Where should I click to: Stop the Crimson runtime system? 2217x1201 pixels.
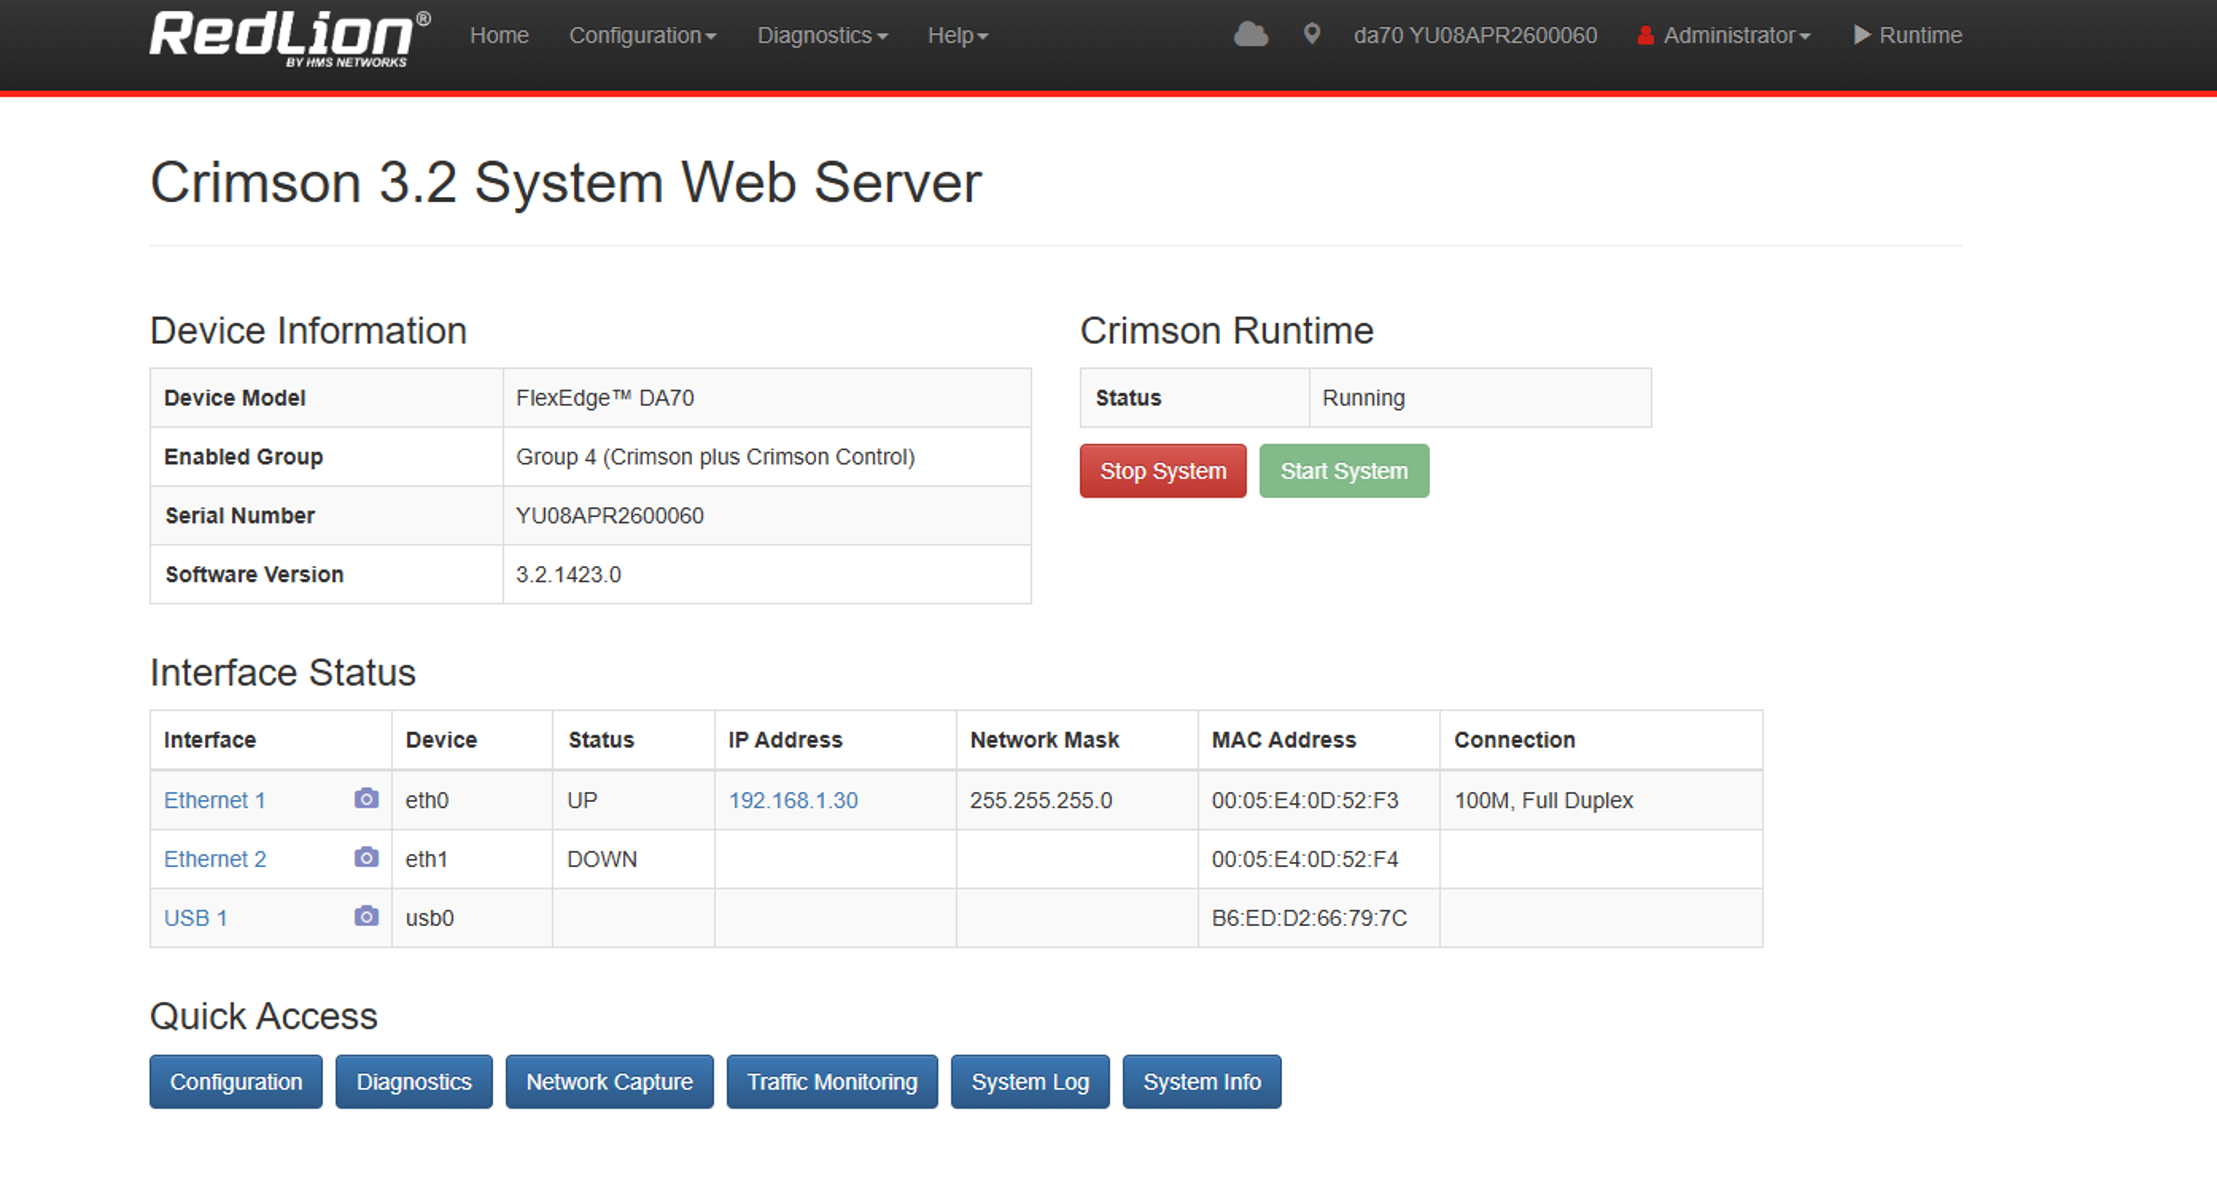[x=1163, y=471]
